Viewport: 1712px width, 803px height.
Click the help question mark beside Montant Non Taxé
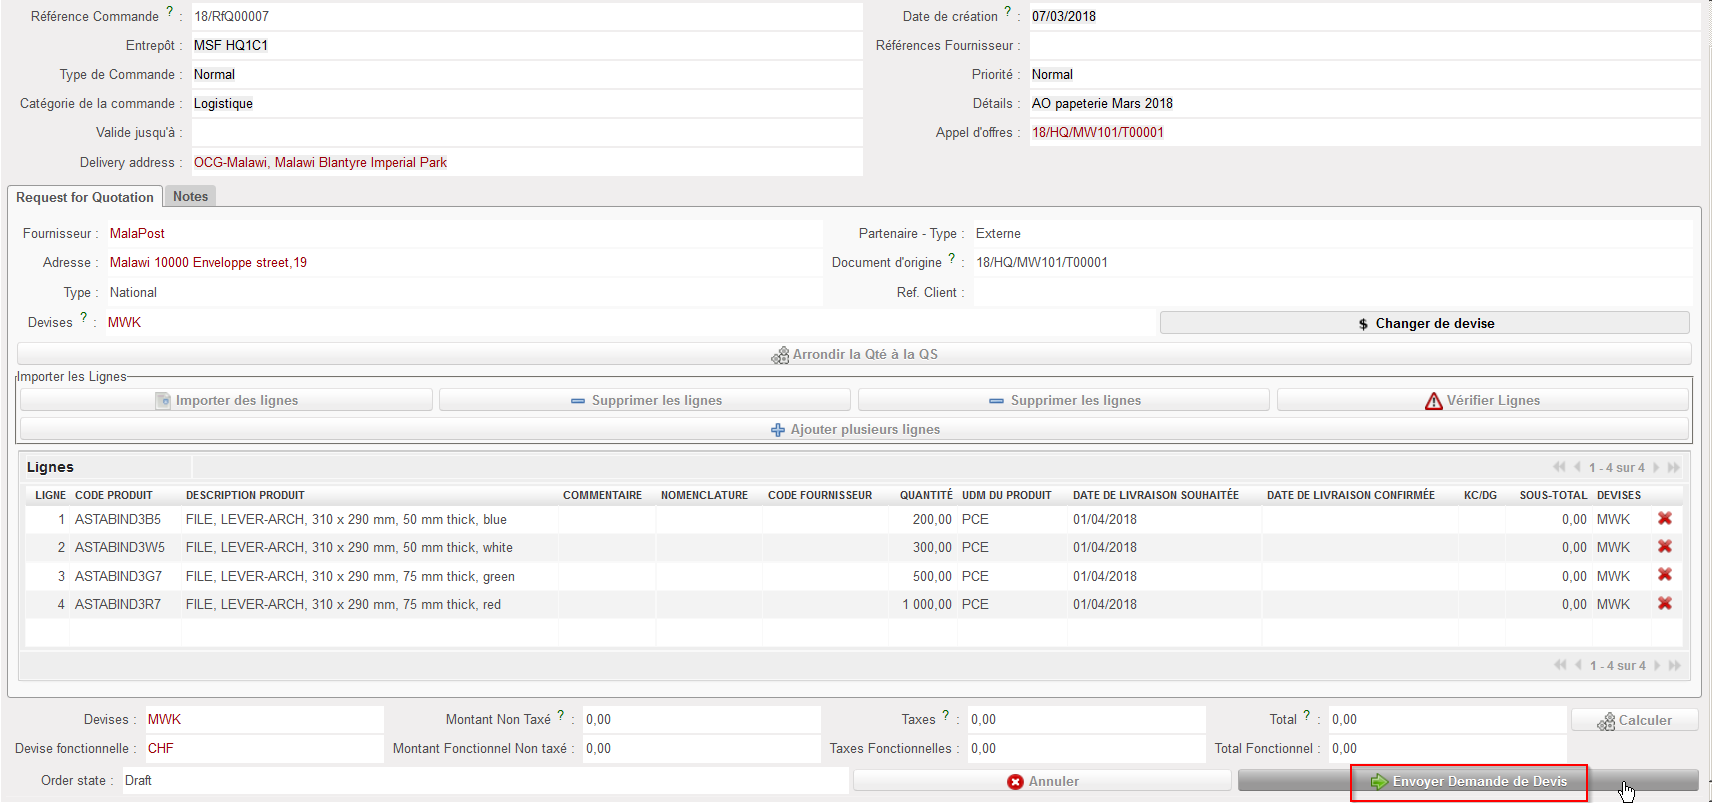(560, 715)
